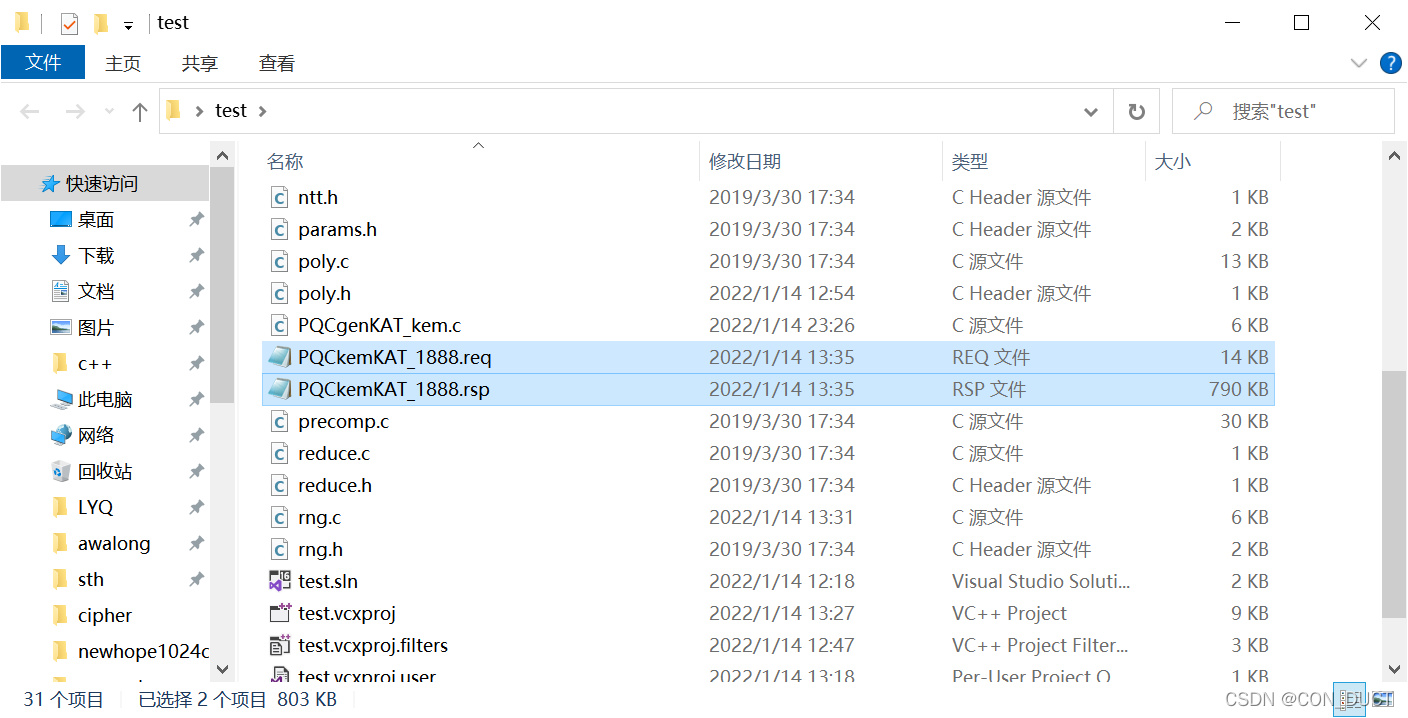Screen dimensions: 1408x718
Task: Click date 2022/1/14 23:26 cell
Action: click(782, 325)
